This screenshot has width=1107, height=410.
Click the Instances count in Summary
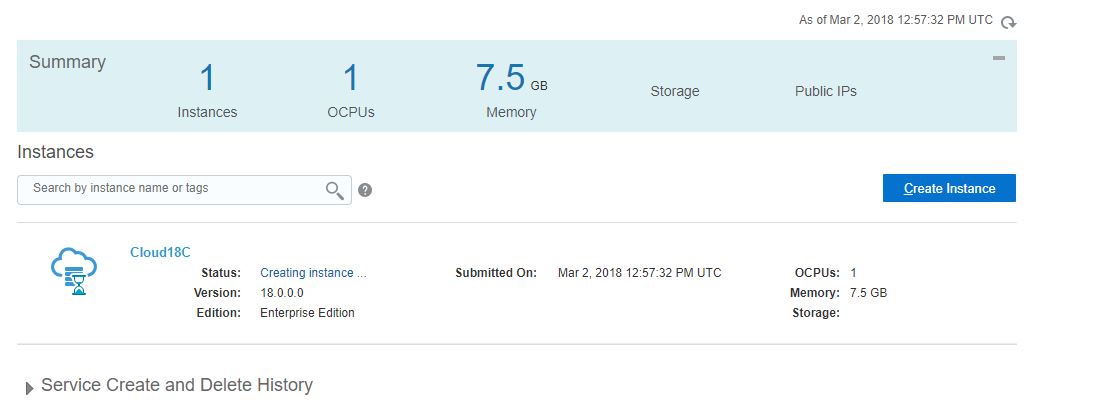(x=207, y=79)
